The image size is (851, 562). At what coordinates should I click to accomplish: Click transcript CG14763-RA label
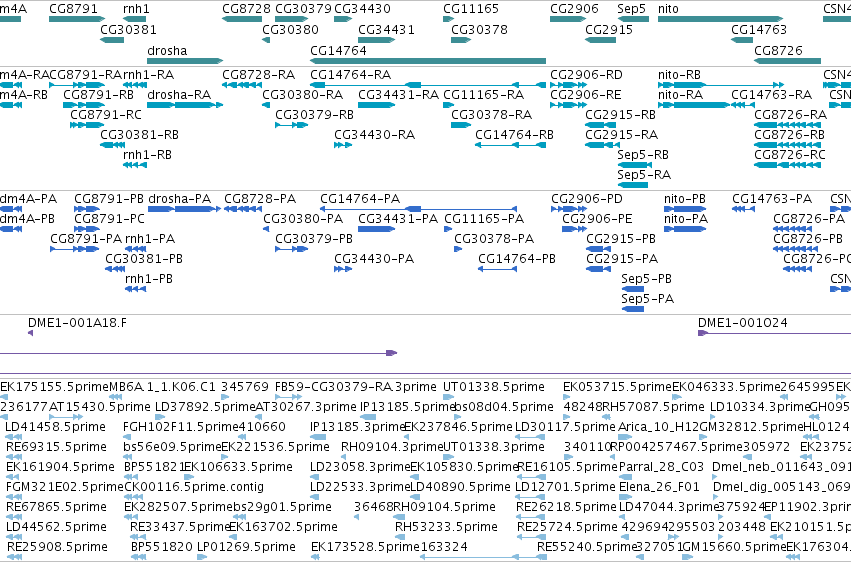click(x=772, y=95)
